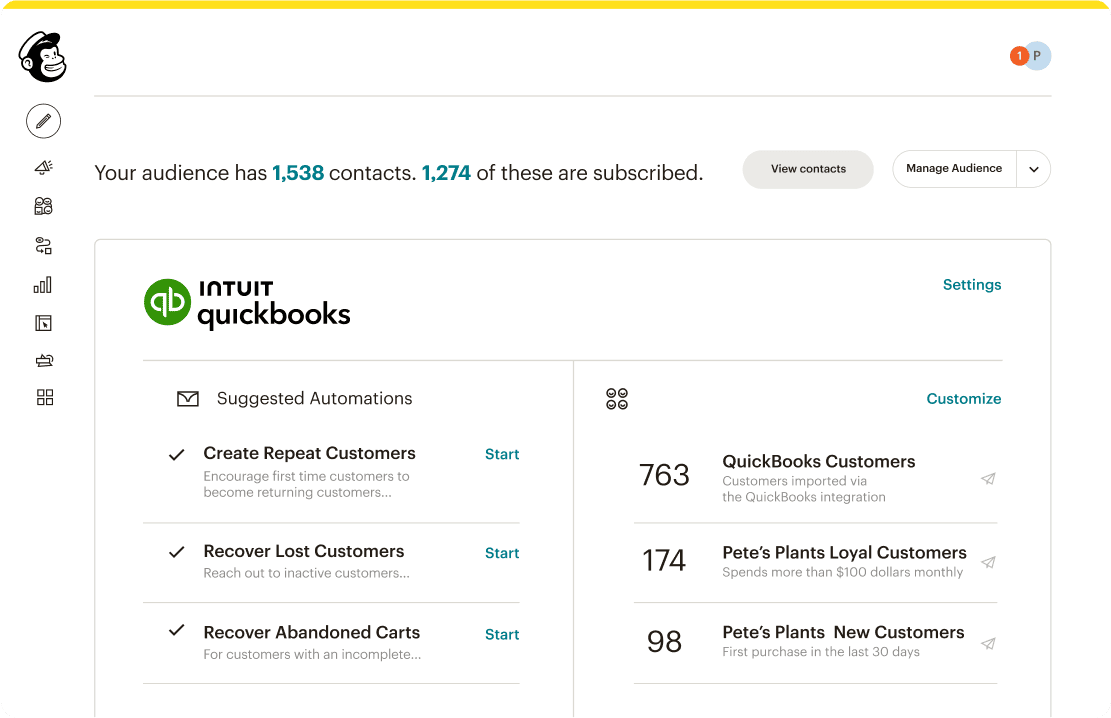
Task: Click send icon for Pete's Plants Loyal Customers
Action: [x=988, y=562]
